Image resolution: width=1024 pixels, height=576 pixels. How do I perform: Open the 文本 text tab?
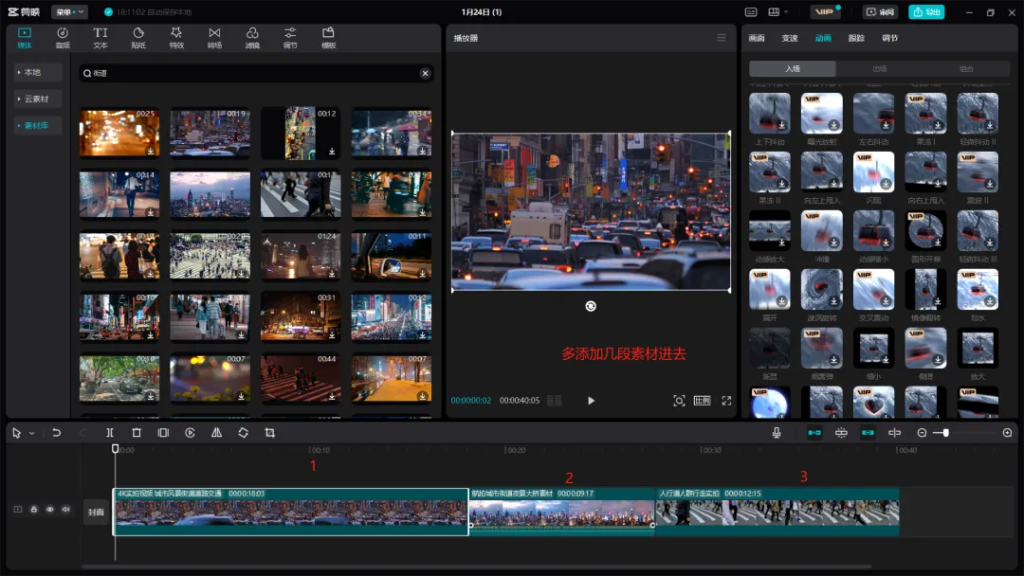tap(100, 38)
